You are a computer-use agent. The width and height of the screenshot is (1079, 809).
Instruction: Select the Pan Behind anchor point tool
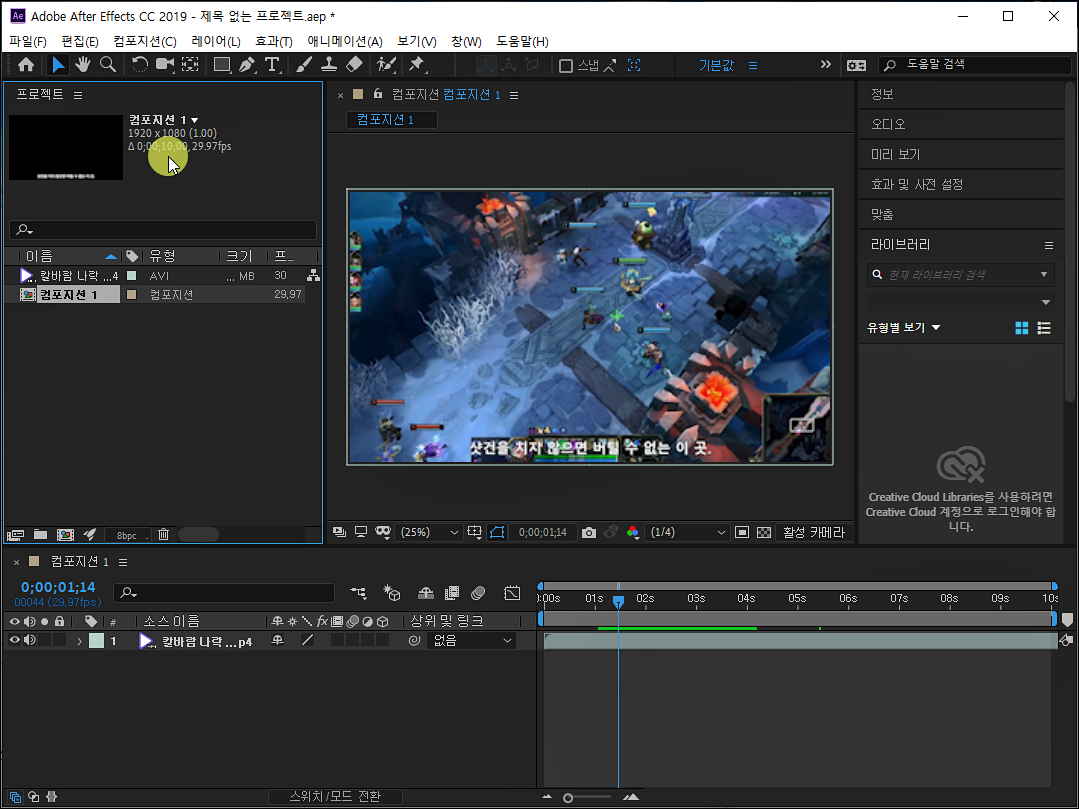pyautogui.click(x=190, y=65)
